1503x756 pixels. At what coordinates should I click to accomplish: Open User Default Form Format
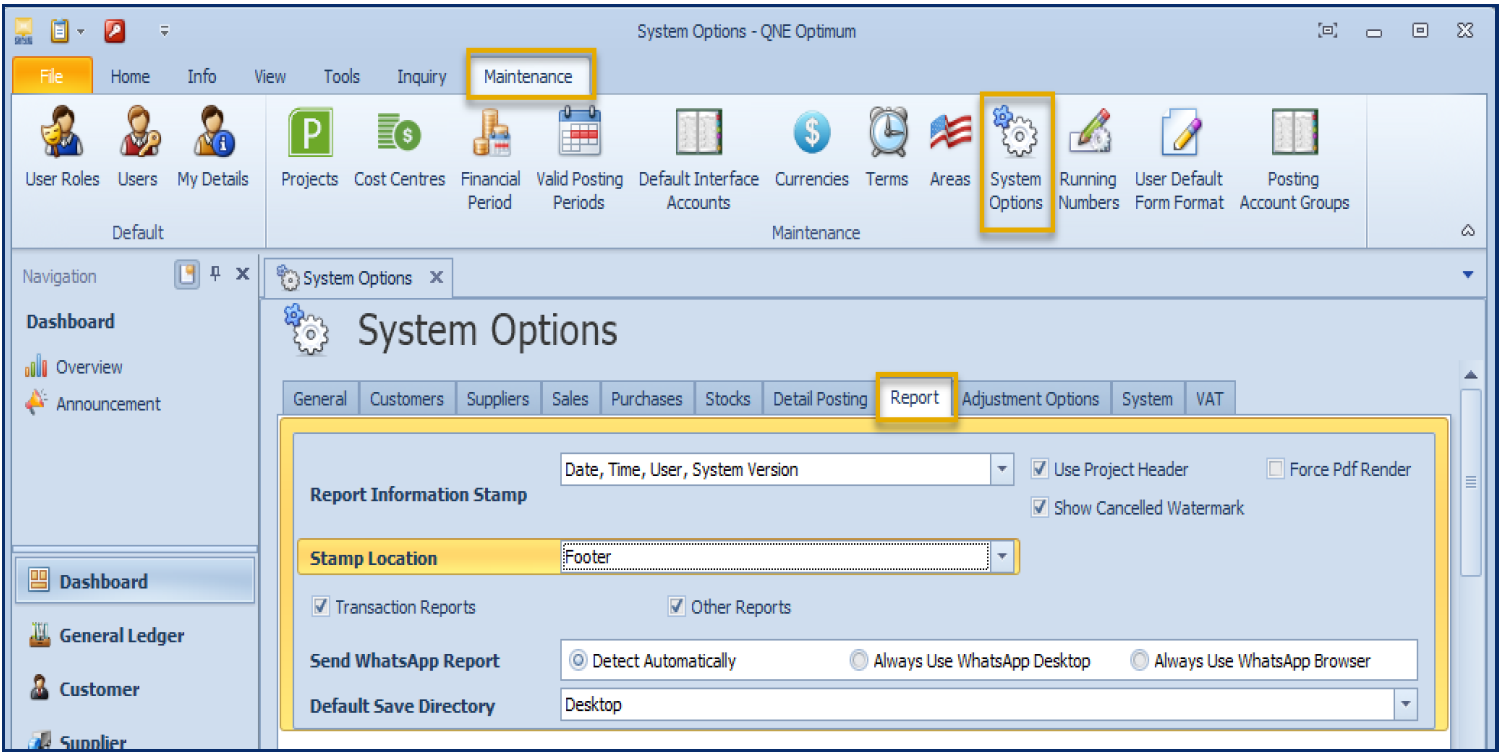tap(1179, 160)
